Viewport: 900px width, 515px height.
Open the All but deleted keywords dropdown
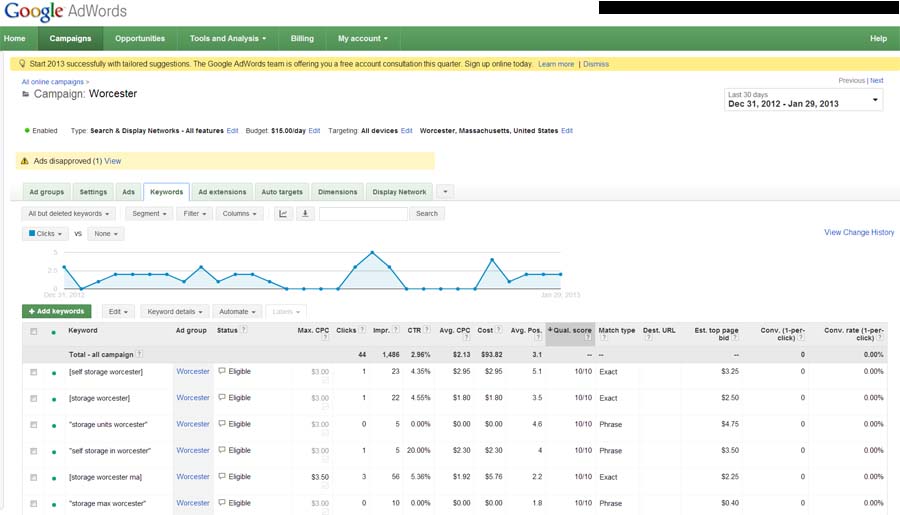[x=69, y=214]
